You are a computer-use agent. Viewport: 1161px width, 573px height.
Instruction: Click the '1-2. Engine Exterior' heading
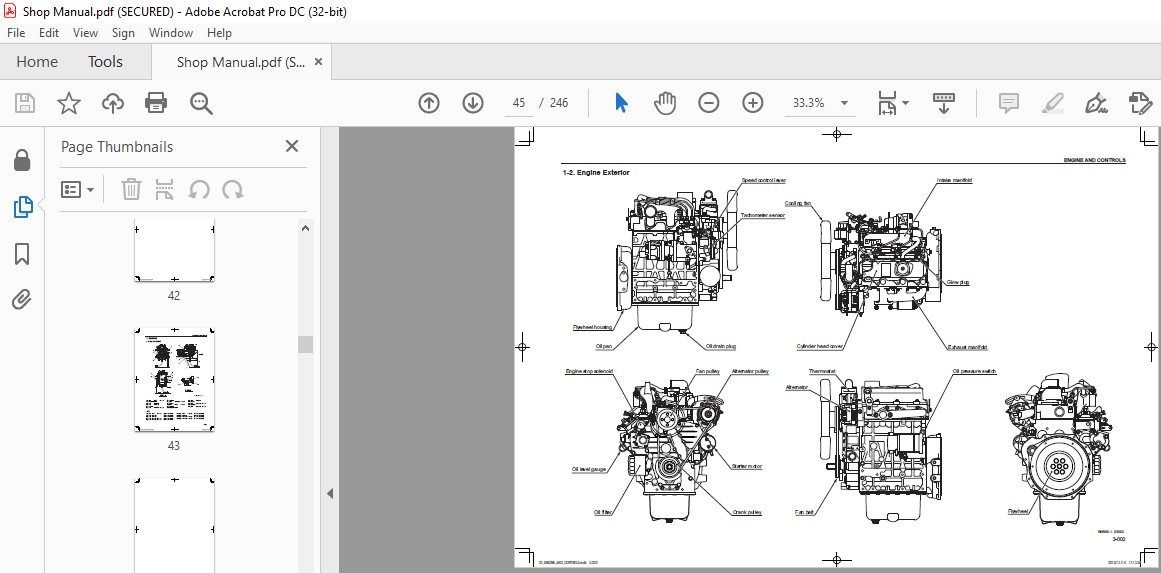click(596, 172)
